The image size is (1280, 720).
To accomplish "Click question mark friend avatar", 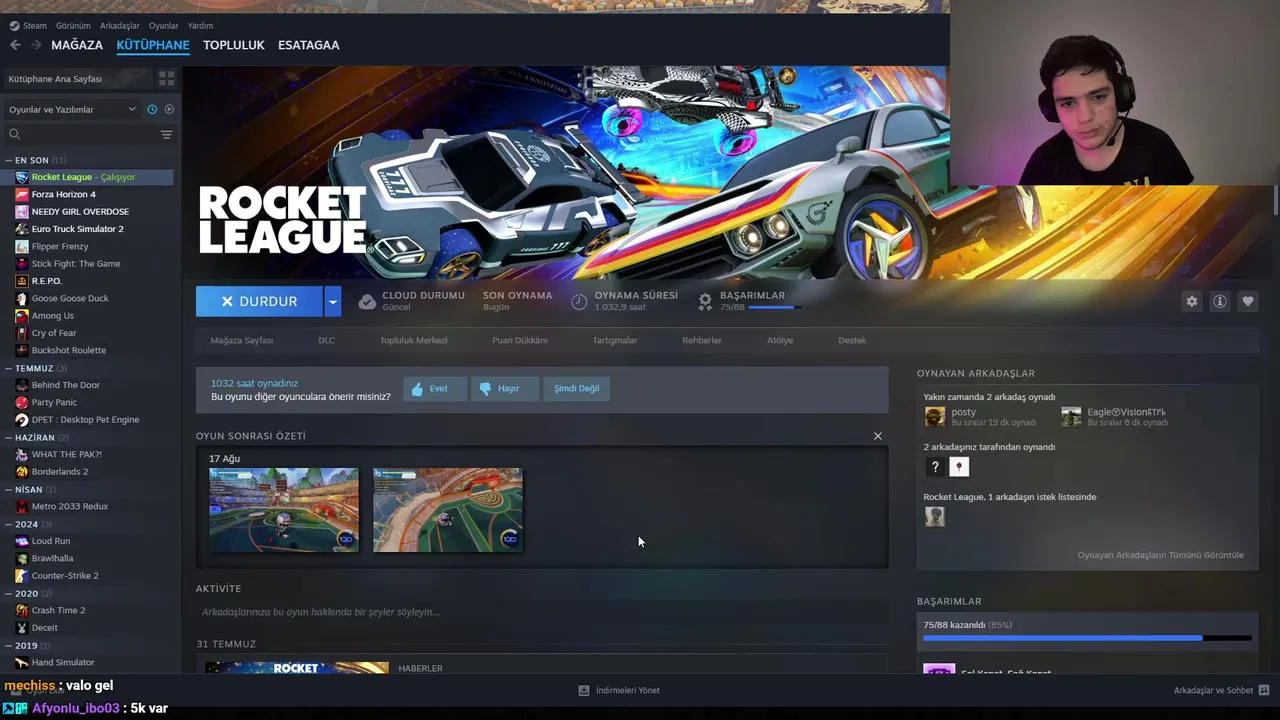I will point(935,467).
